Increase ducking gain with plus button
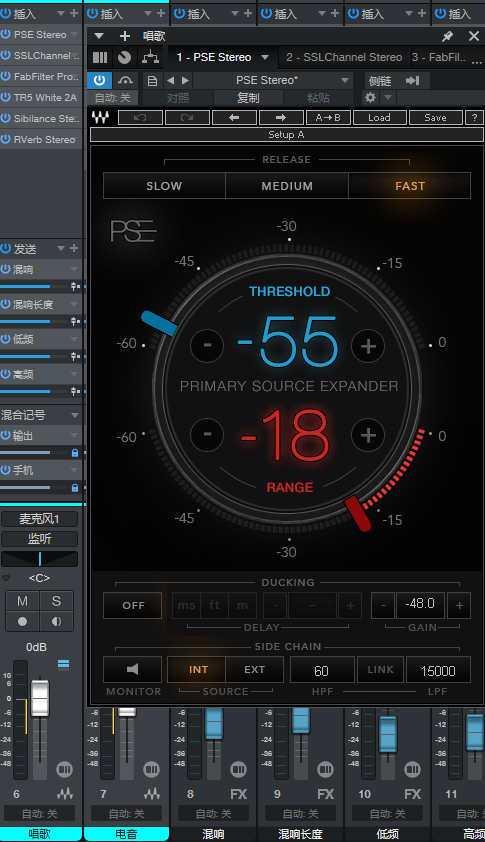Image resolution: width=485 pixels, height=842 pixels. click(459, 605)
